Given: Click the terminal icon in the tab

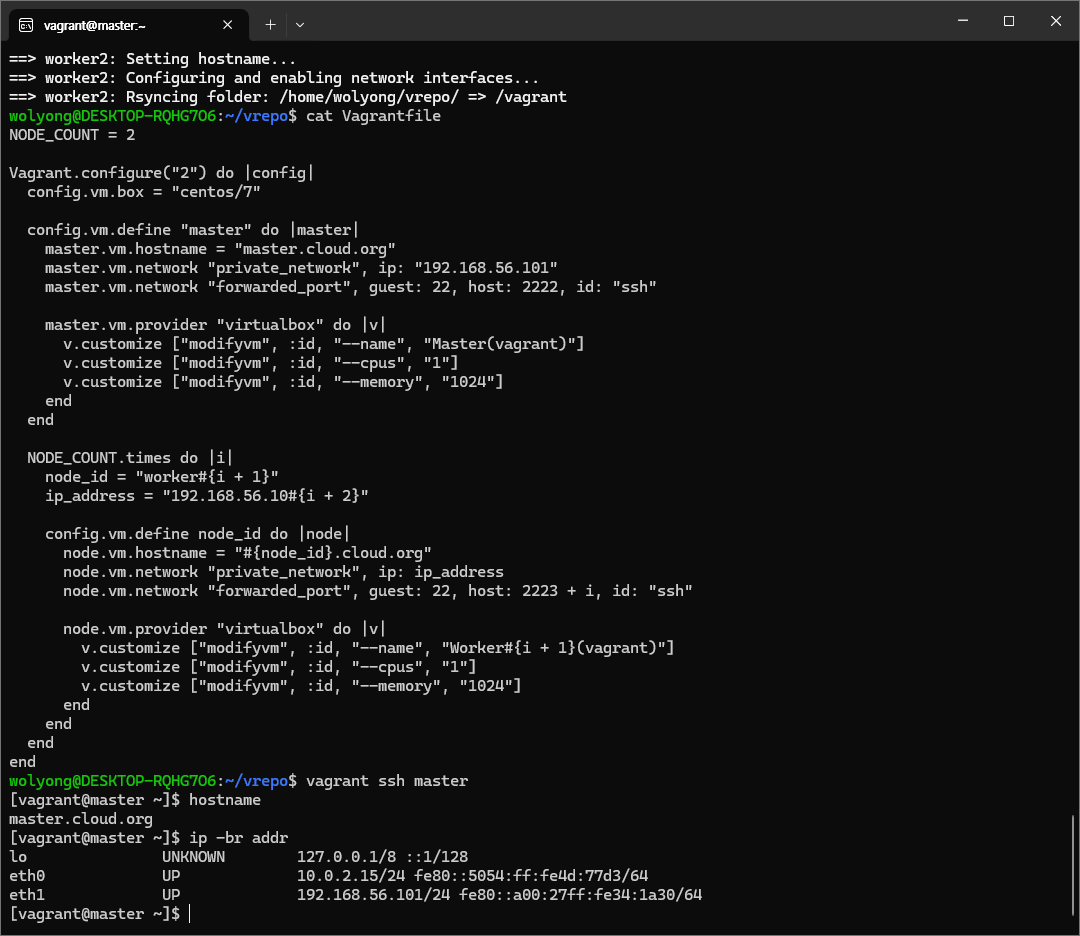Looking at the screenshot, I should [26, 24].
